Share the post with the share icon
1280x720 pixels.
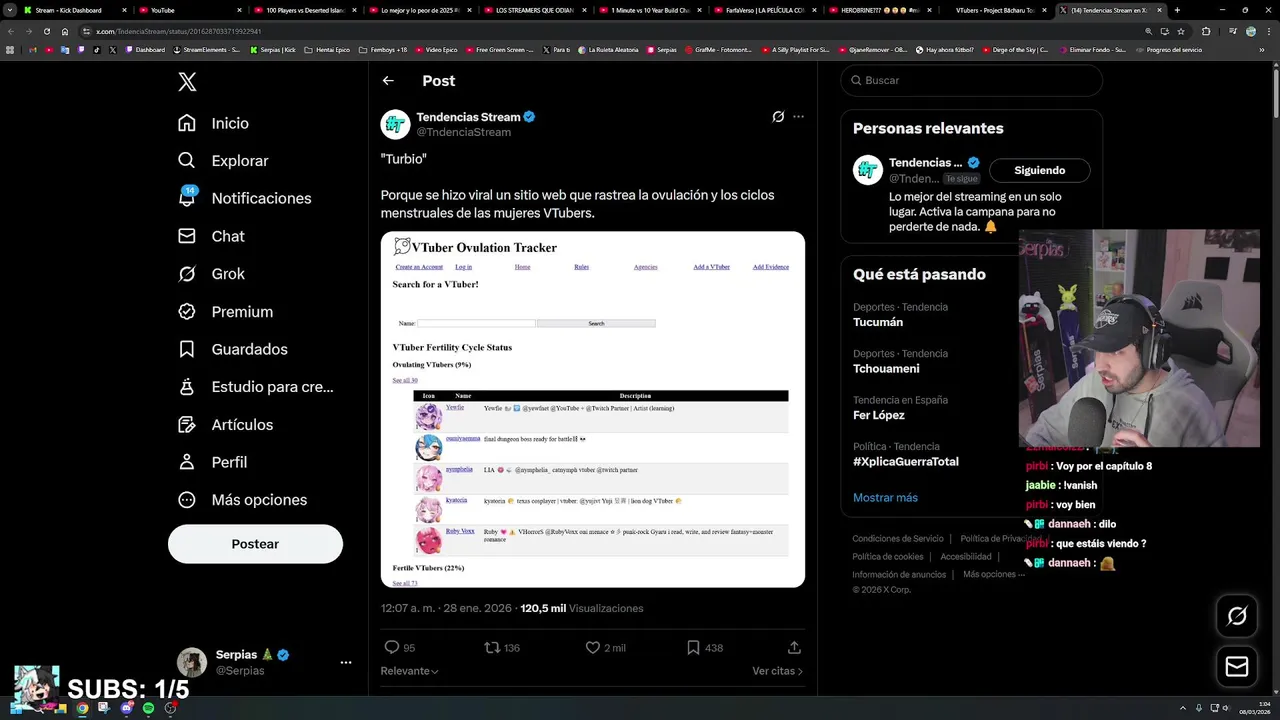click(794, 648)
